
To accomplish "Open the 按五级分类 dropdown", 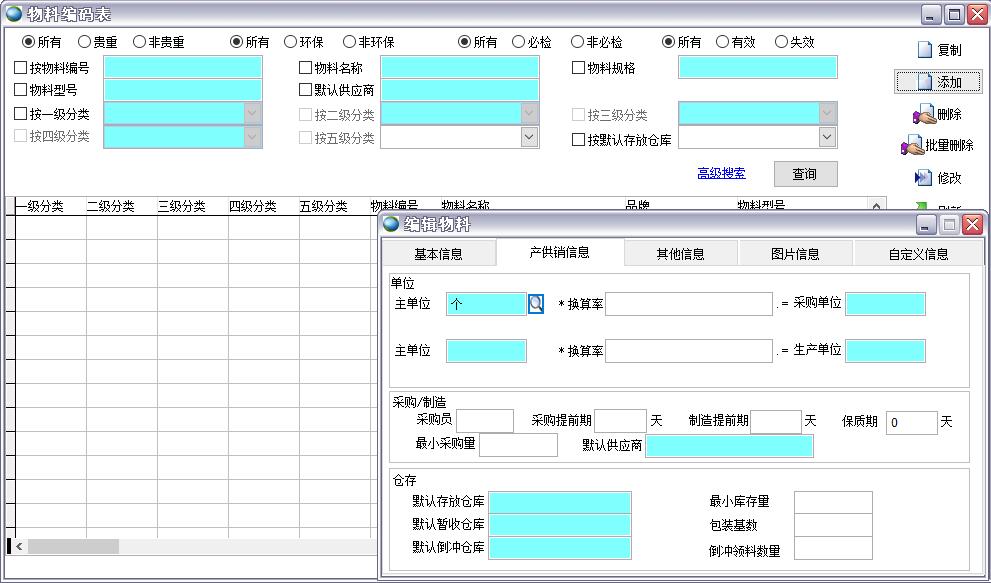I will (530, 135).
